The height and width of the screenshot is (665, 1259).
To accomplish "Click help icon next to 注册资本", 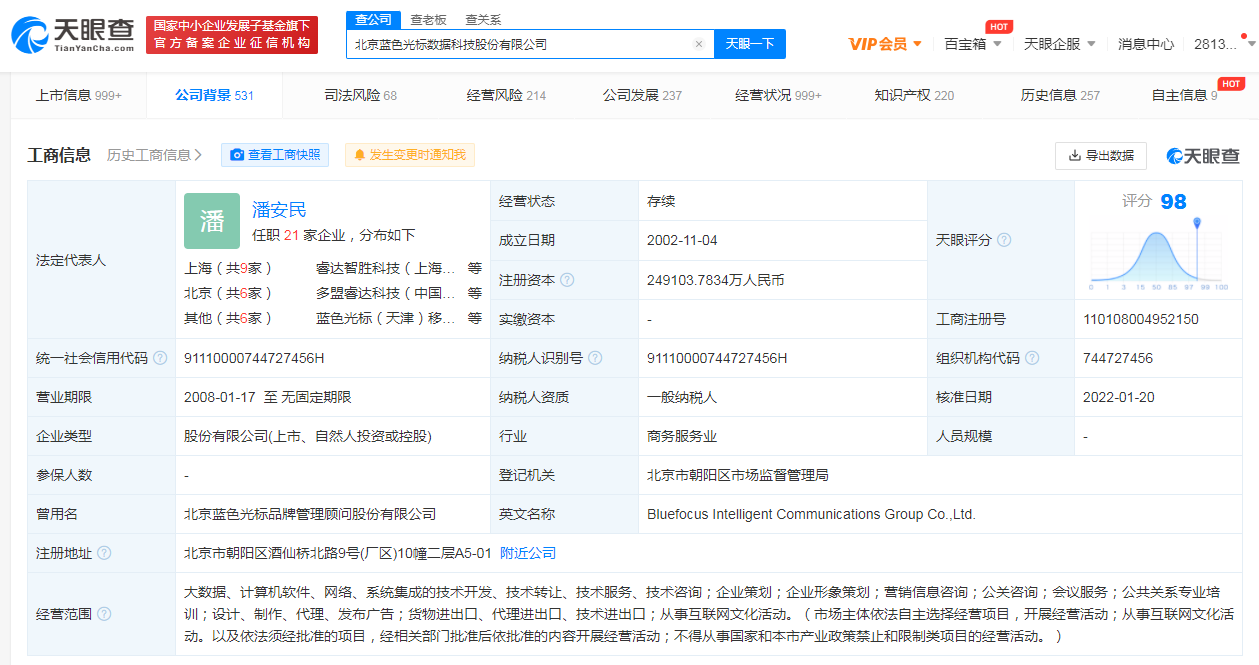I will [567, 280].
